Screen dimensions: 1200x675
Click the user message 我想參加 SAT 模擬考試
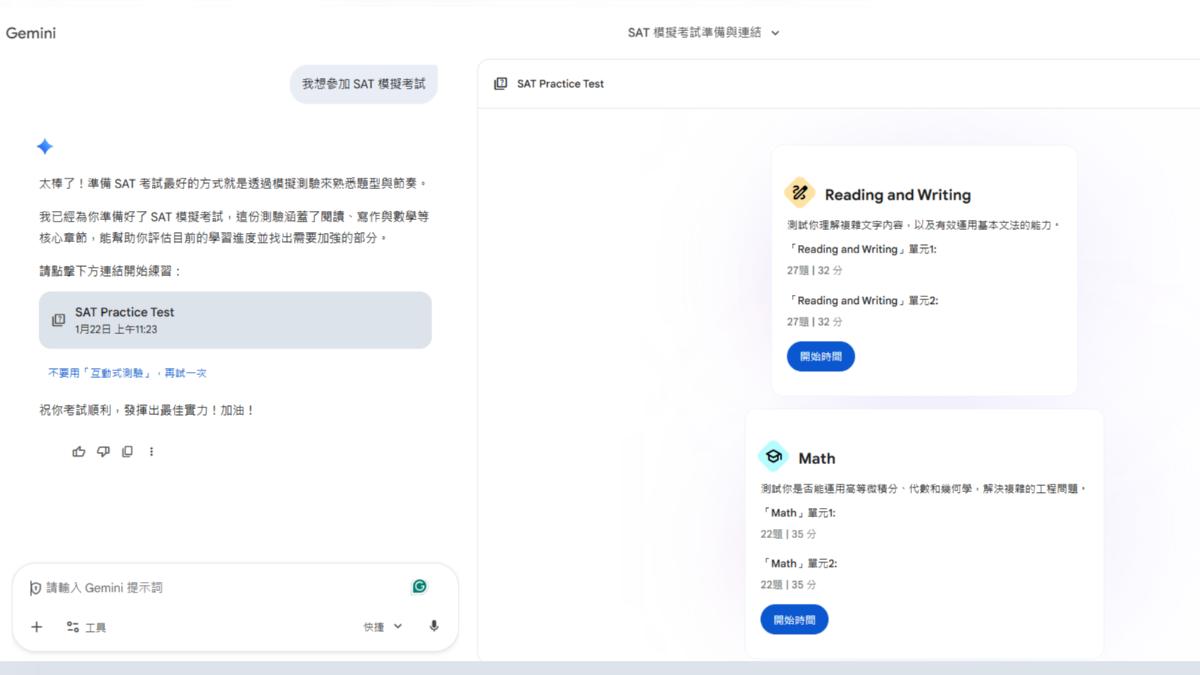point(364,84)
